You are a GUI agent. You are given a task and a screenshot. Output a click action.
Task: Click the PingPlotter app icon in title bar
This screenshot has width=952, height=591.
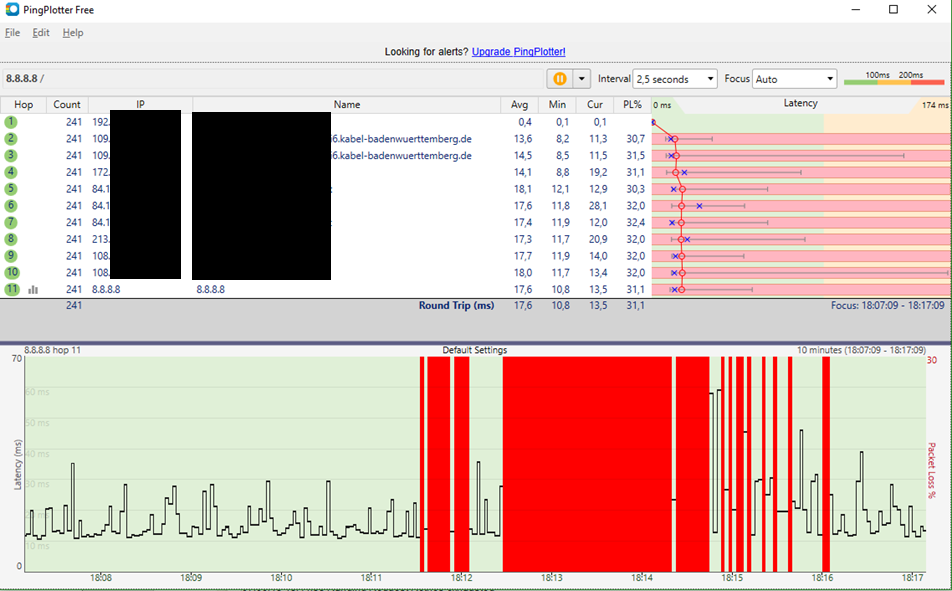(x=12, y=9)
